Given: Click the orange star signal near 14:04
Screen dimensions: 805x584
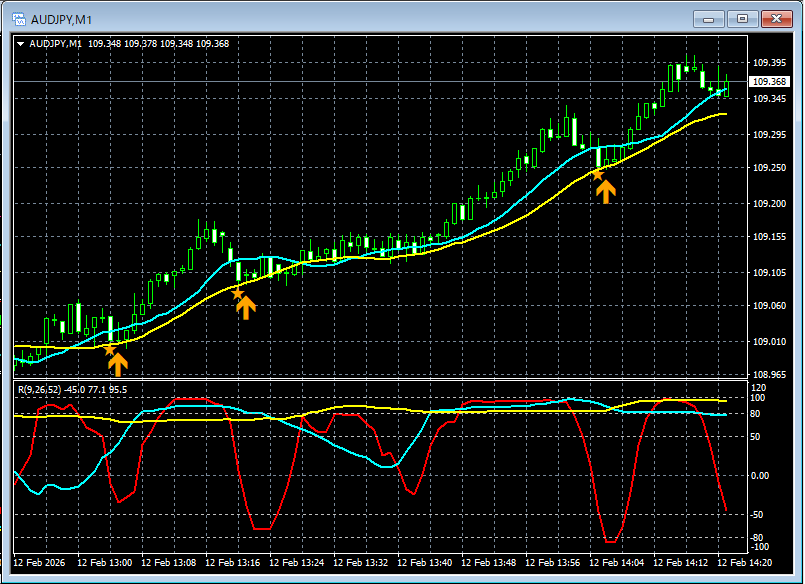Looking at the screenshot, I should click(598, 175).
